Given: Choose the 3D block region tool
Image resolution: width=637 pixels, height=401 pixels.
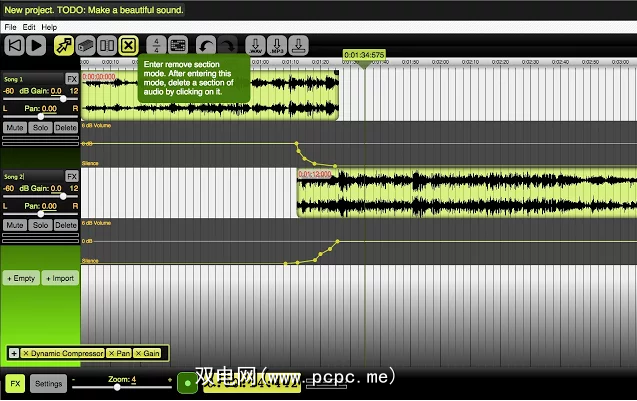Looking at the screenshot, I should pos(85,46).
